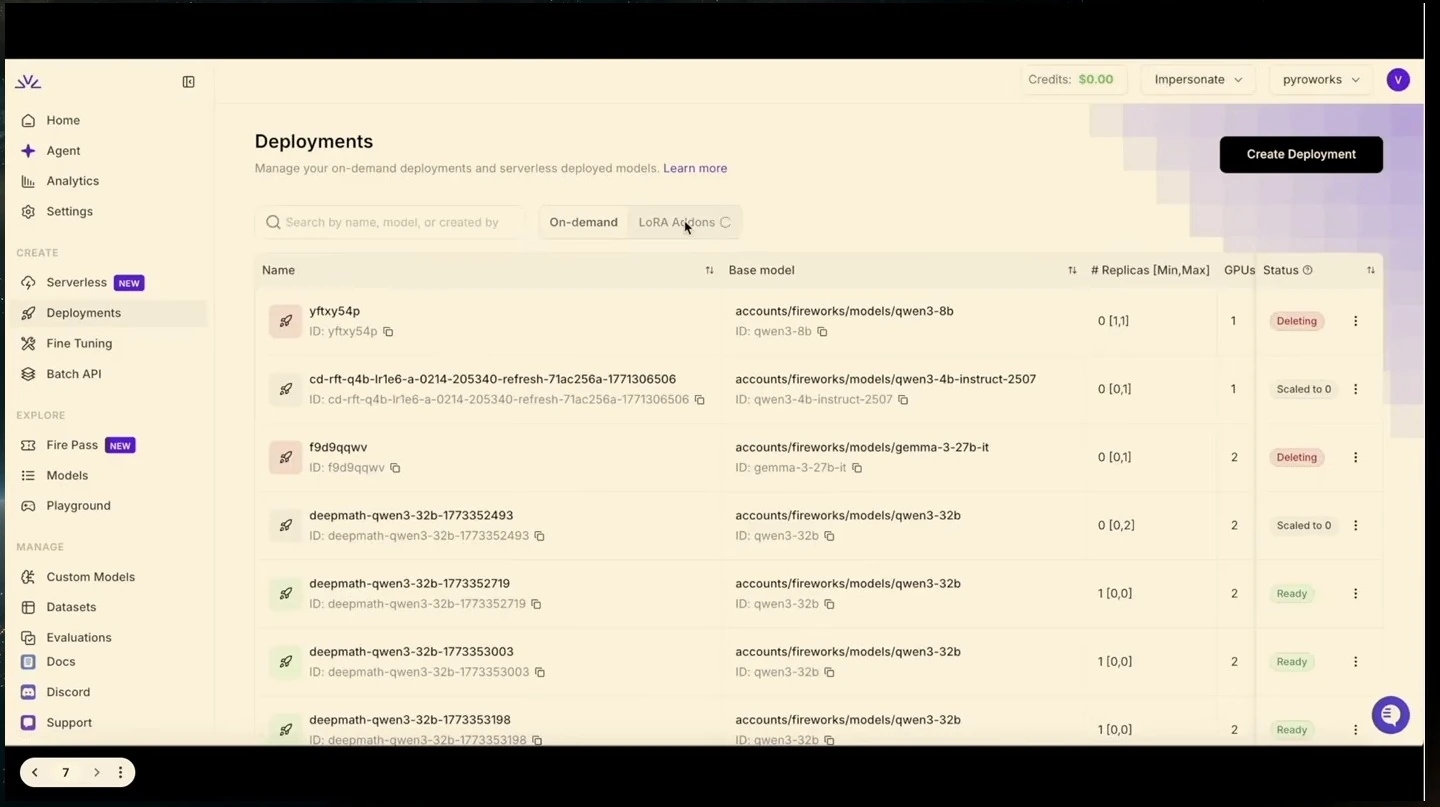
Task: Follow the Learn more link
Action: point(695,168)
